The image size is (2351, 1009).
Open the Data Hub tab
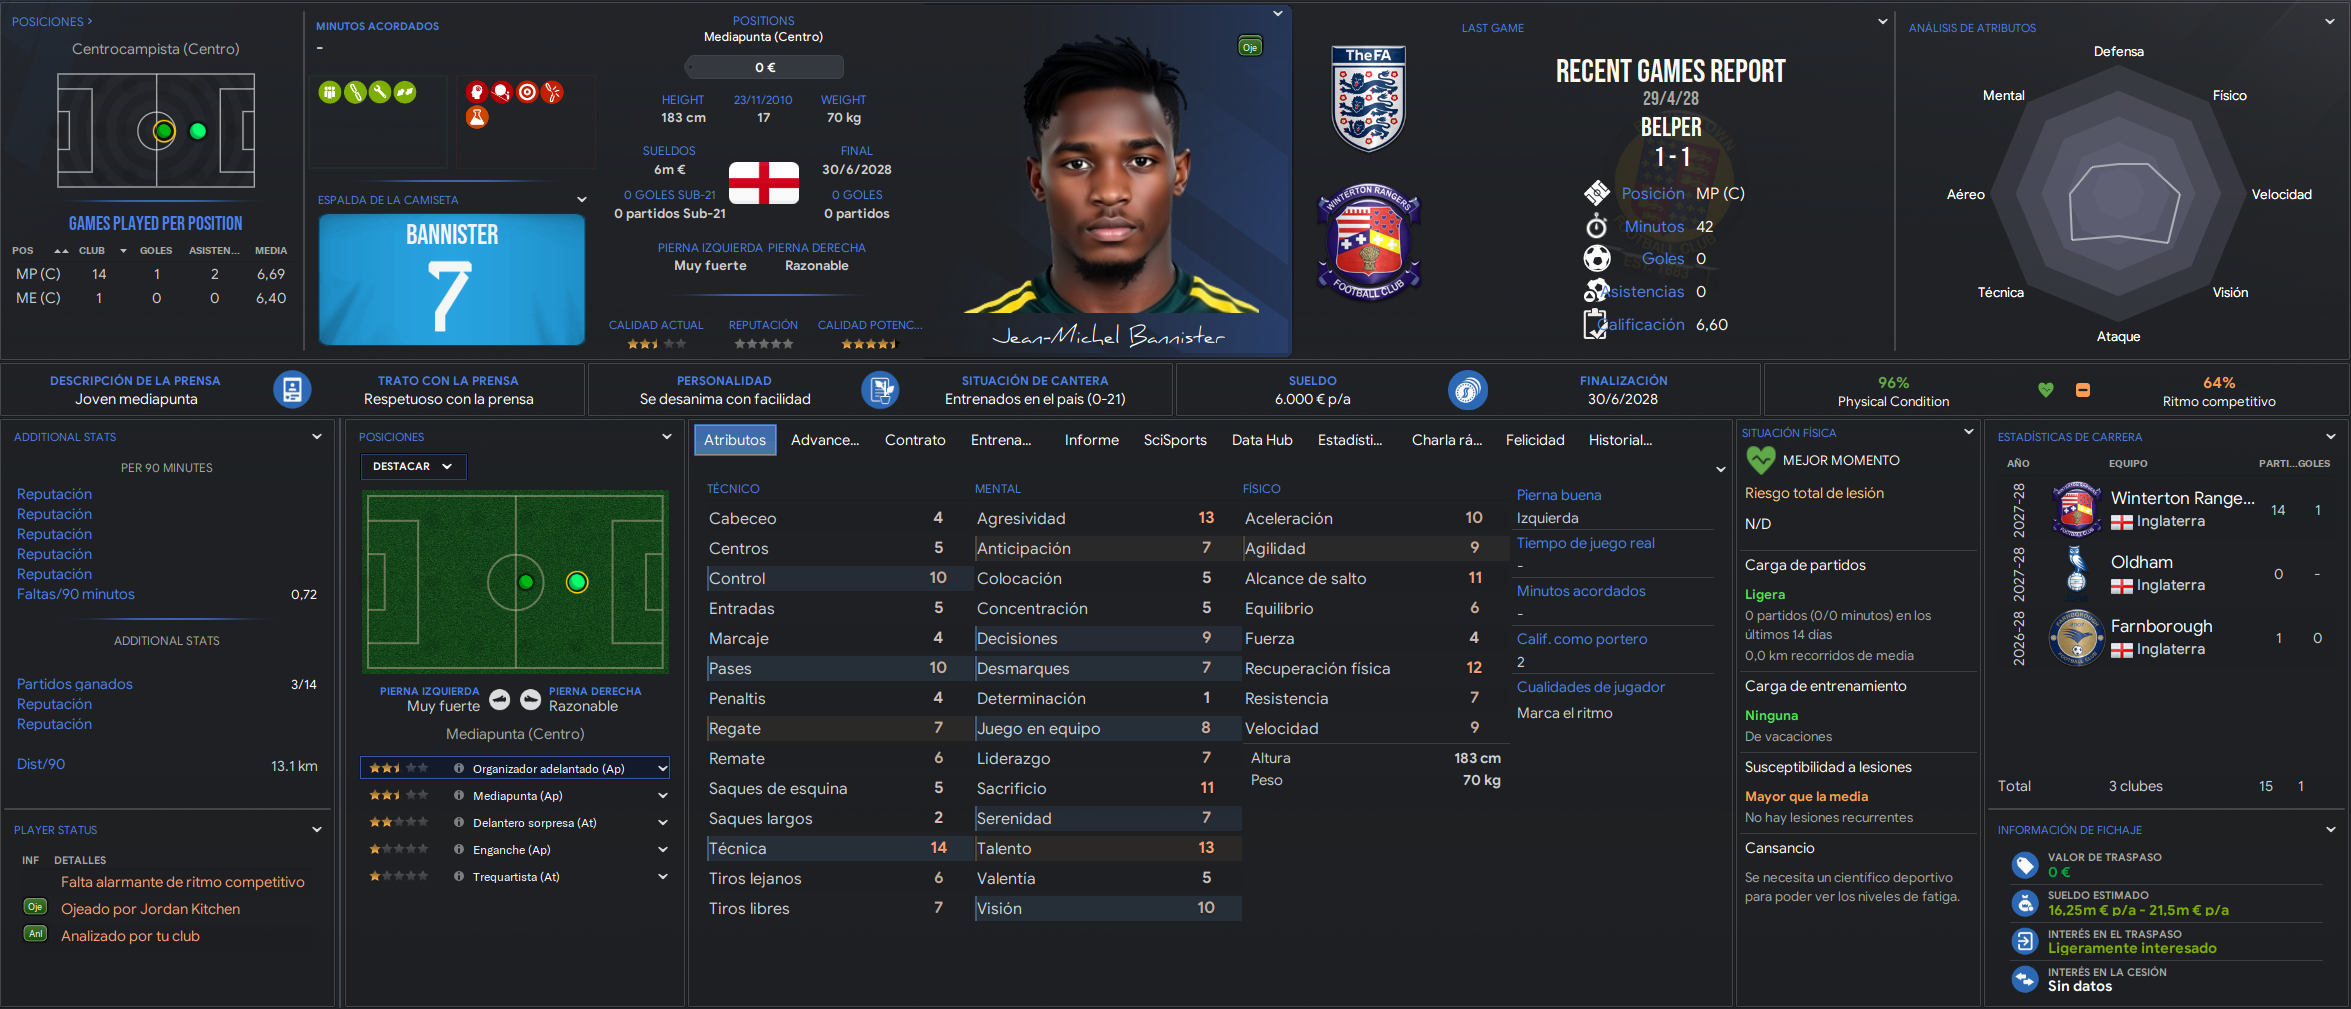(x=1262, y=440)
